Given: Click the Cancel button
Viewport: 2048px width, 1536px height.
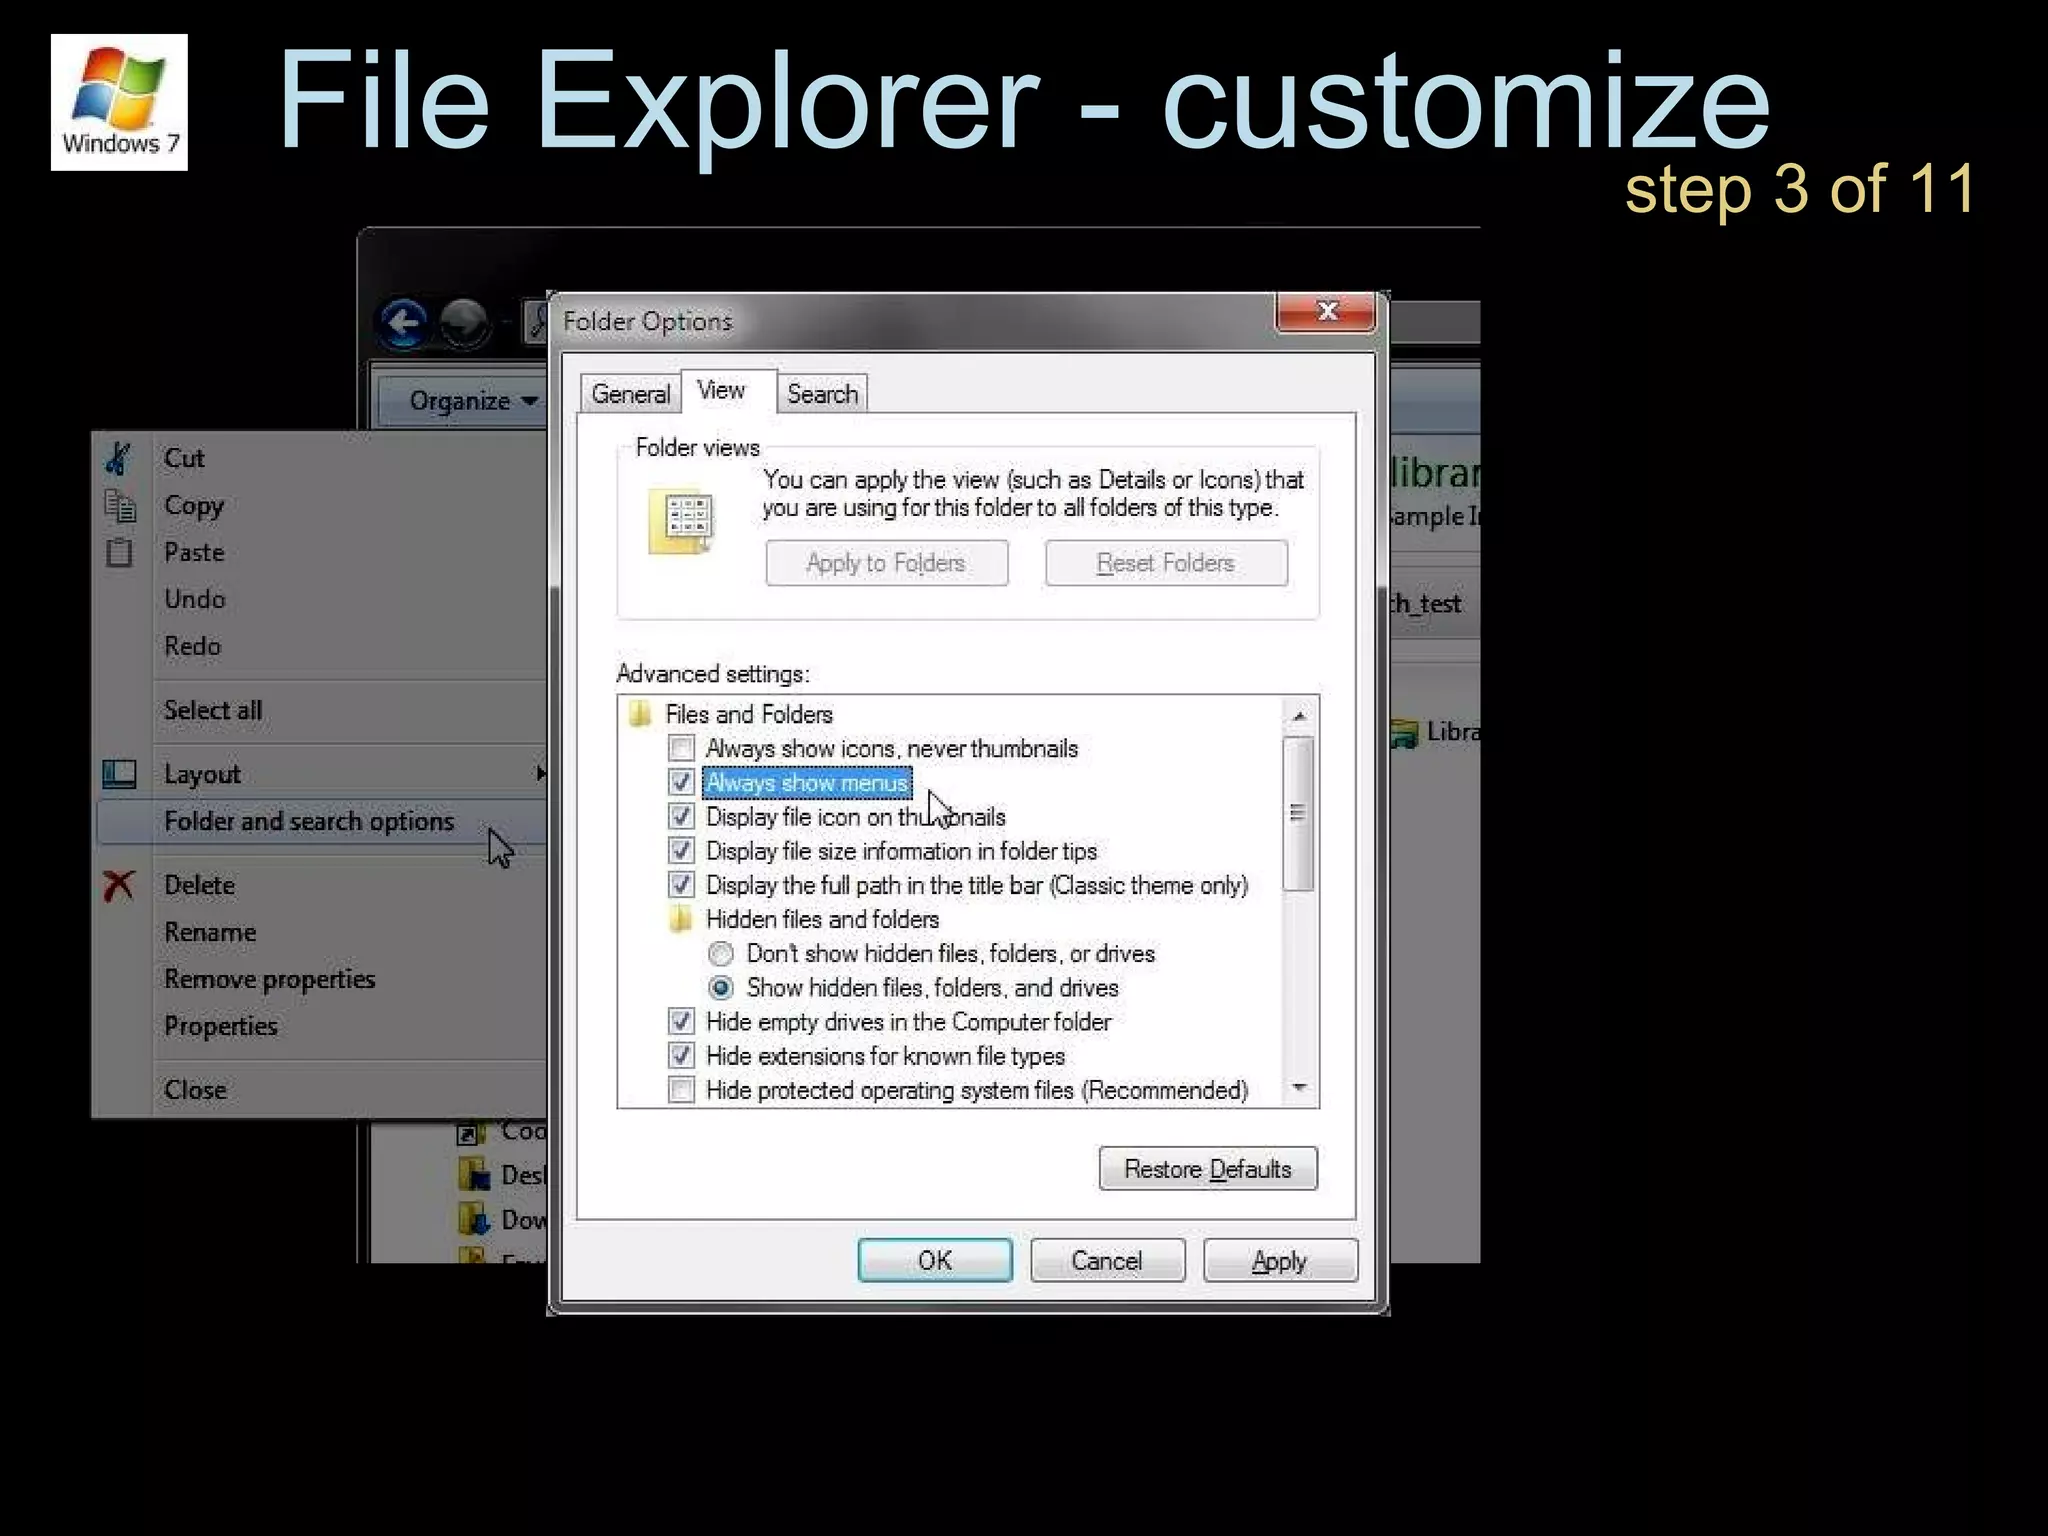Looking at the screenshot, I should (x=1107, y=1260).
